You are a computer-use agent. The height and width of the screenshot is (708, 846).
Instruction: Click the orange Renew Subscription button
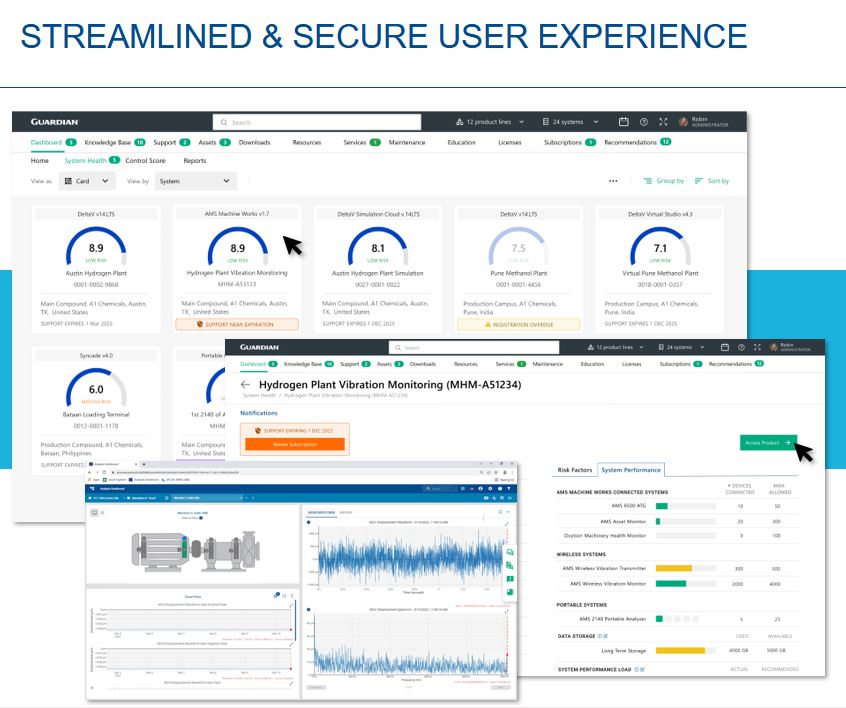pyautogui.click(x=294, y=444)
